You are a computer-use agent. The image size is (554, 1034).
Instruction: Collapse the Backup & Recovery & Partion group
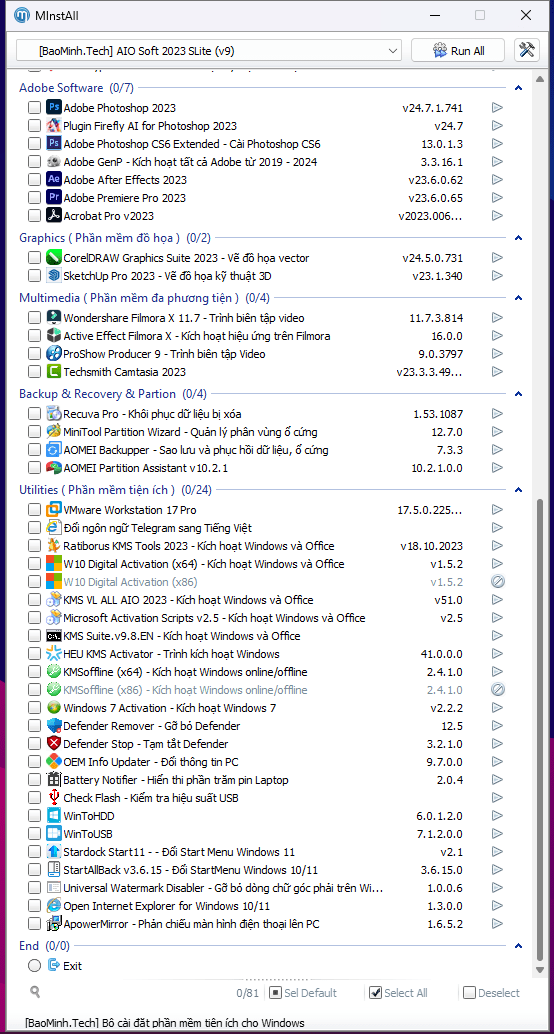click(x=518, y=394)
